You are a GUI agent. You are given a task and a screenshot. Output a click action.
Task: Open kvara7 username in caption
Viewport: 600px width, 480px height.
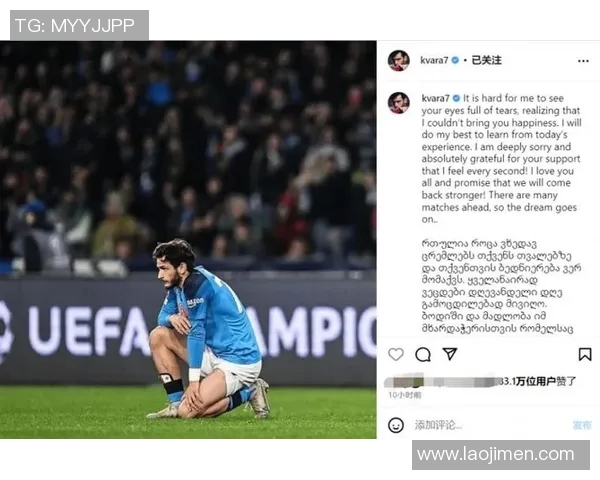click(435, 98)
